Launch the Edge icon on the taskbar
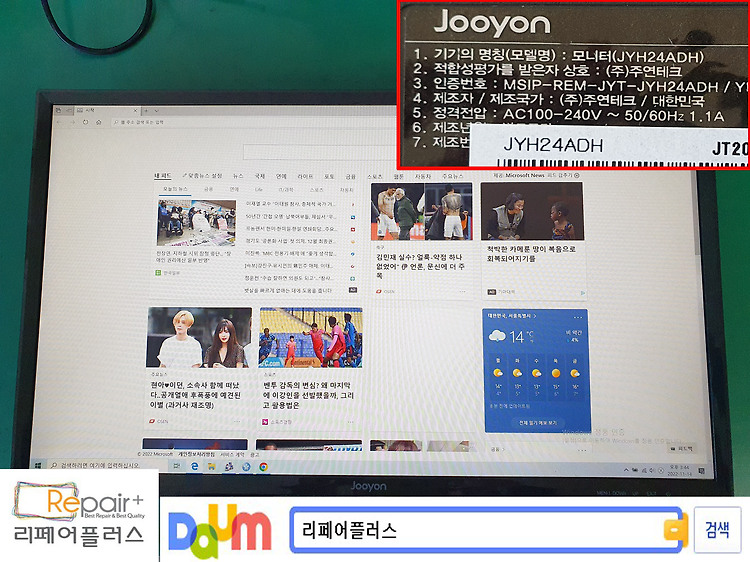This screenshot has height=562, width=750. pos(195,466)
